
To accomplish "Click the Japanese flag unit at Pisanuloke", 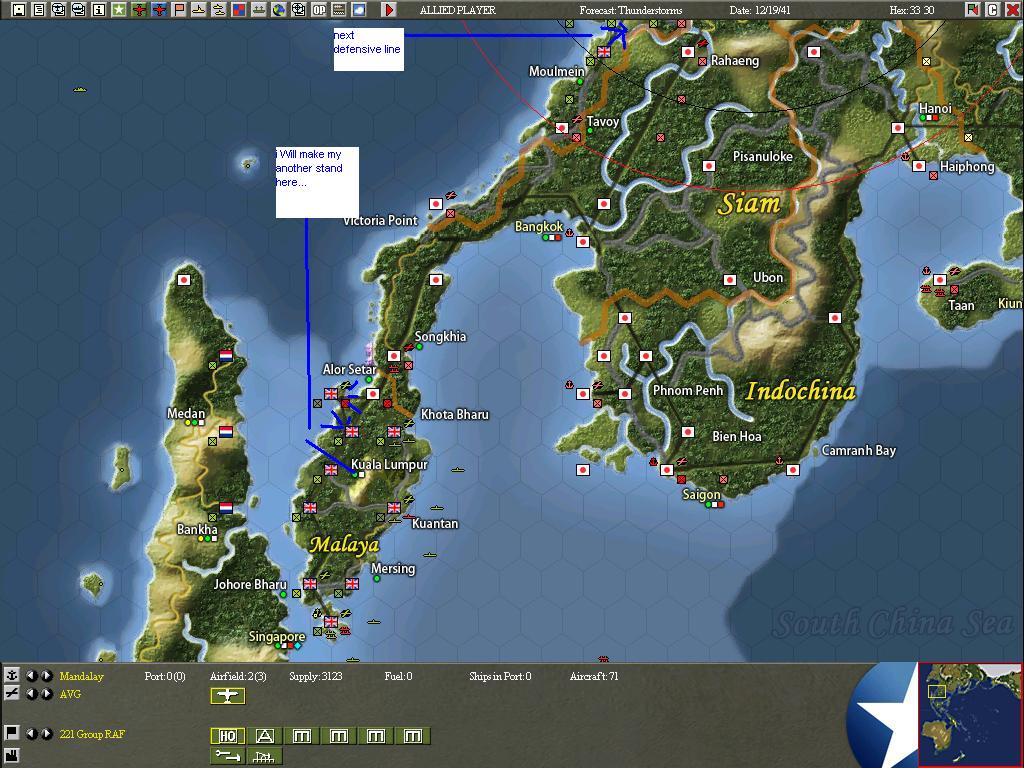I will point(709,166).
